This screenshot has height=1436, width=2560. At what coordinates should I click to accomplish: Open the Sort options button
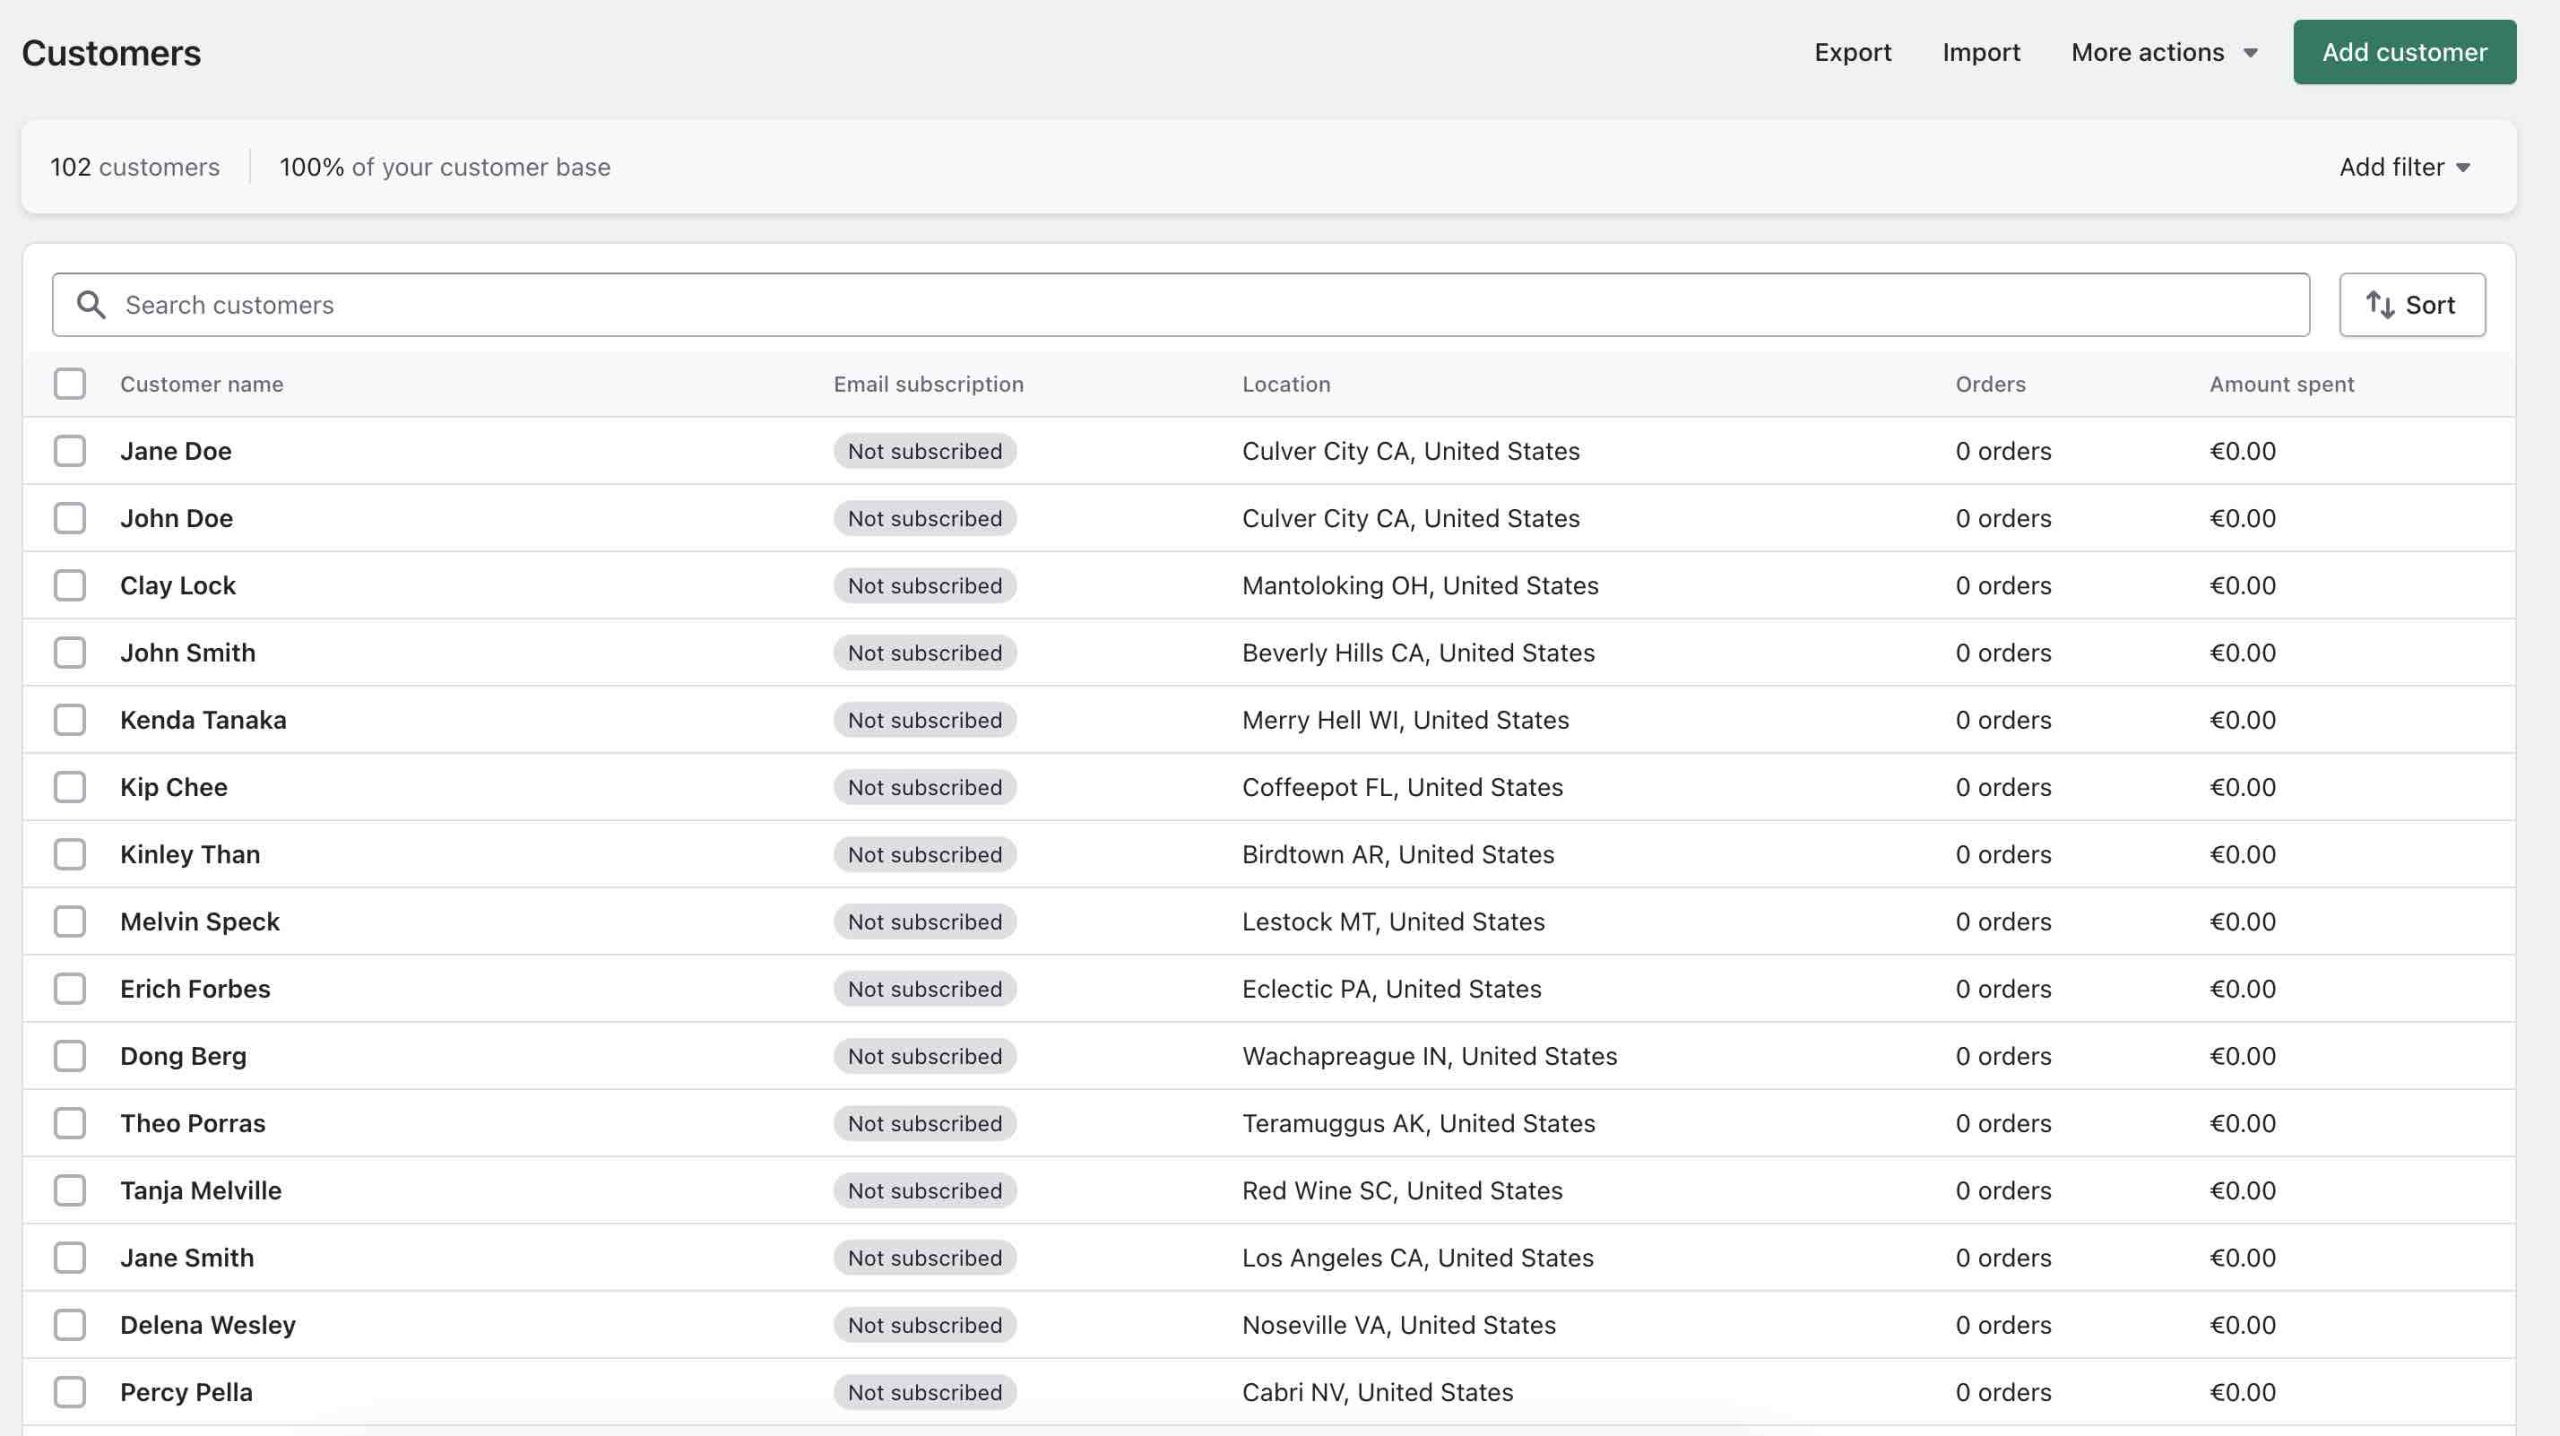(x=2411, y=305)
